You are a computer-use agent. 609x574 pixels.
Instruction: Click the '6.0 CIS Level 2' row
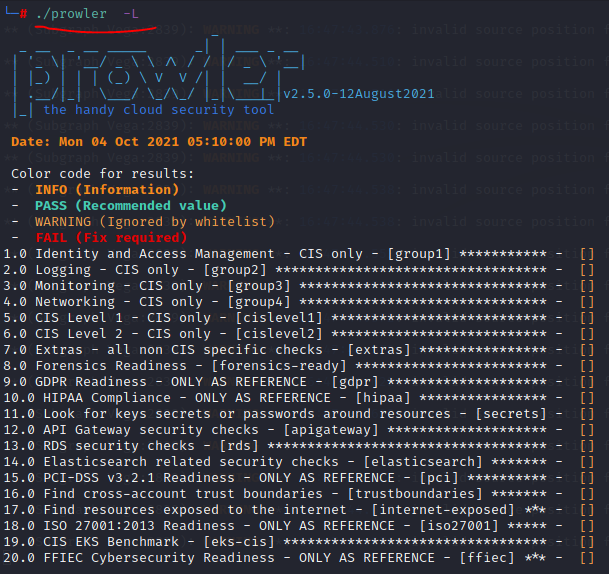click(x=299, y=333)
